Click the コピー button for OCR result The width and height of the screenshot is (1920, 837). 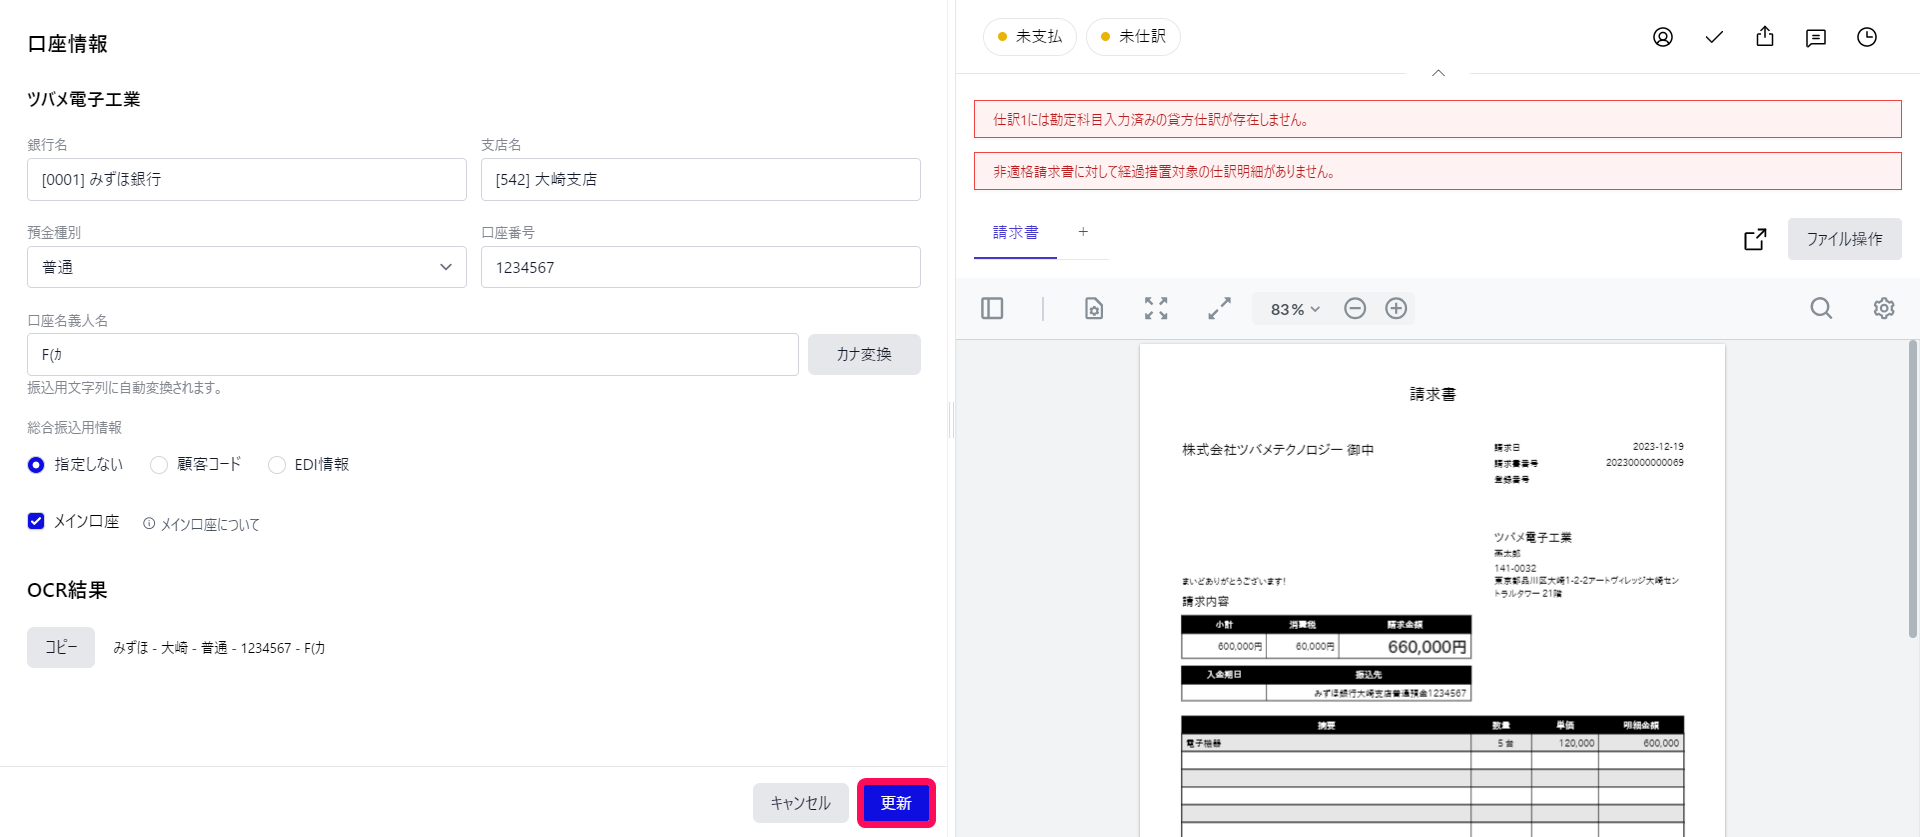tap(61, 647)
